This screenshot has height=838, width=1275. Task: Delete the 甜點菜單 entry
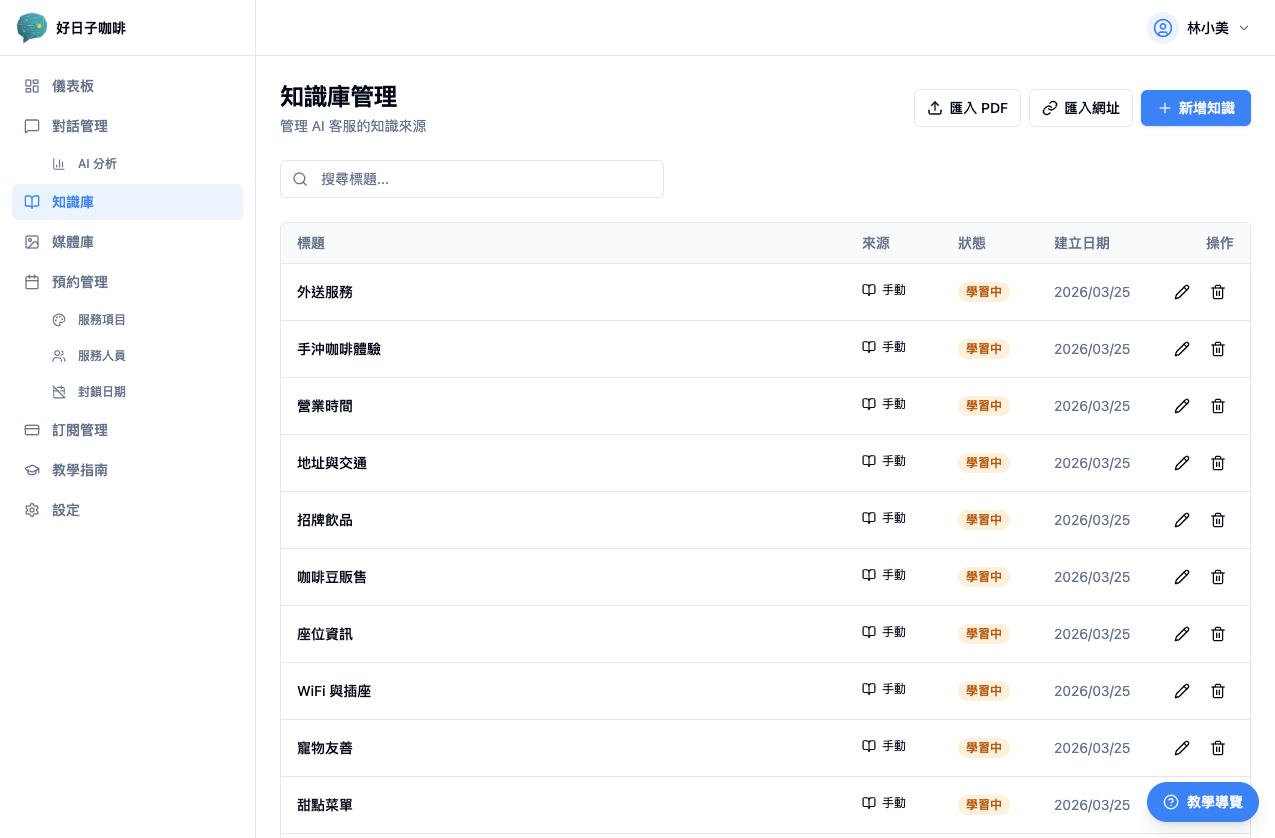tap(1217, 805)
